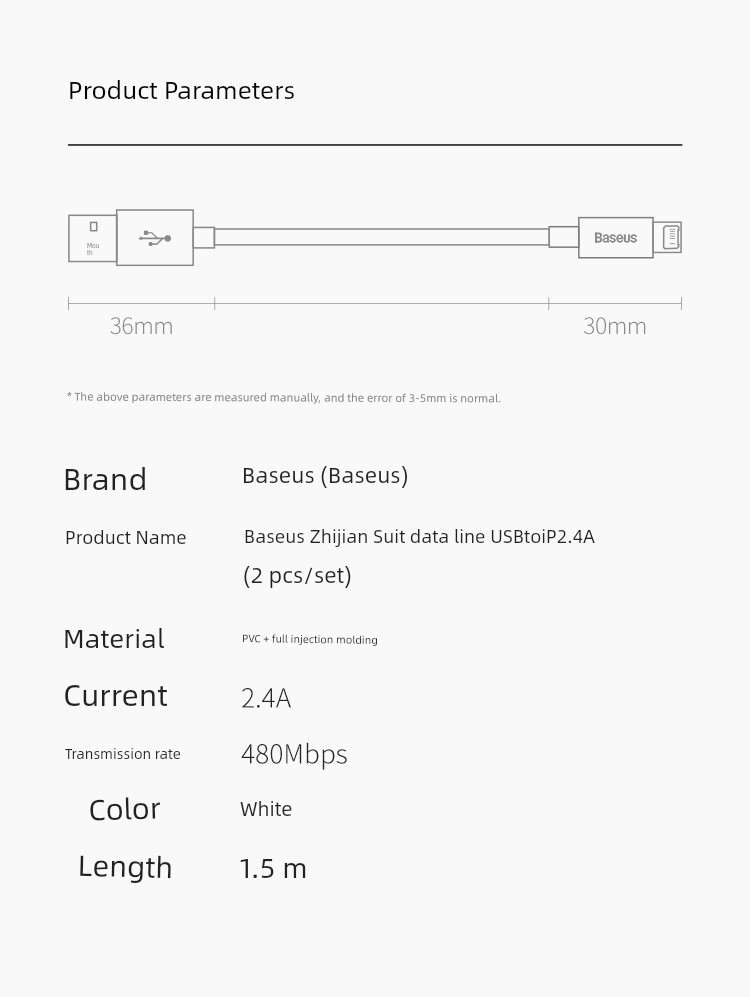Screen dimensions: 750x997
Task: Click the White color value
Action: (266, 809)
